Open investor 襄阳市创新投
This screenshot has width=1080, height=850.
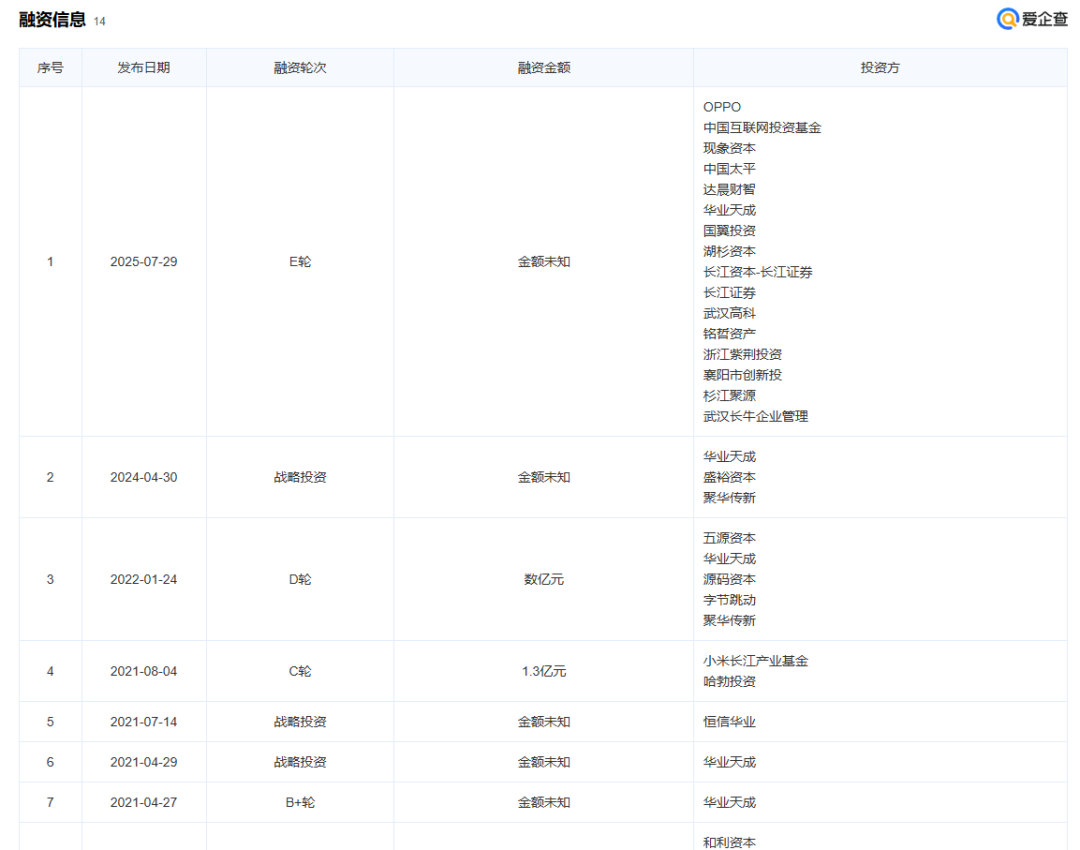tap(742, 375)
